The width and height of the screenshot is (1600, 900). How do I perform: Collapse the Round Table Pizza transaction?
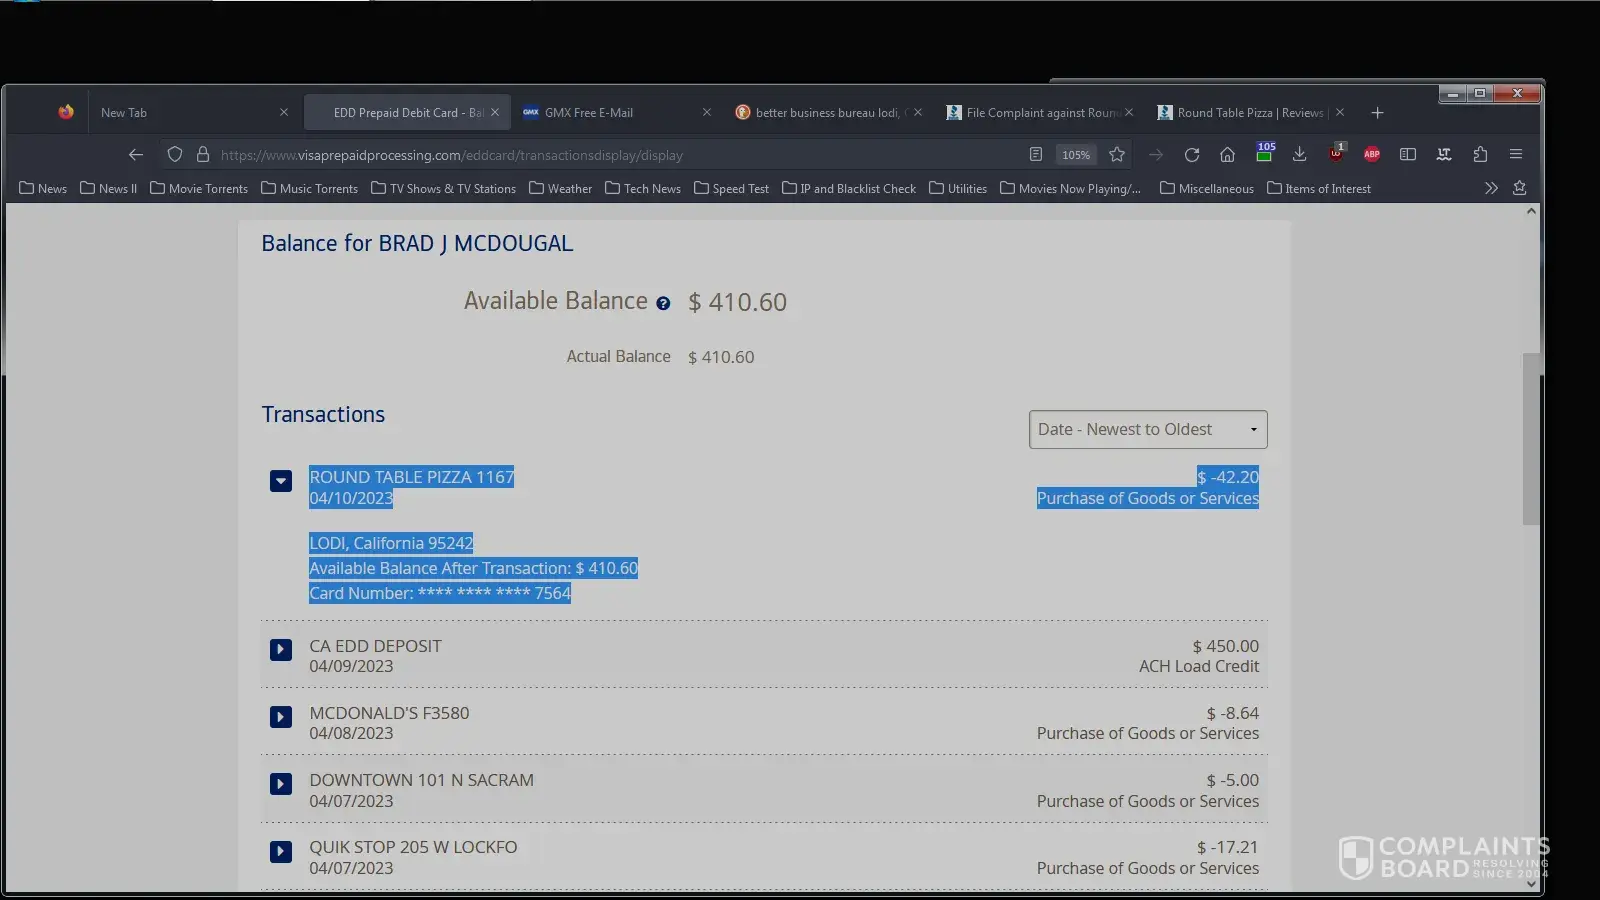click(281, 481)
